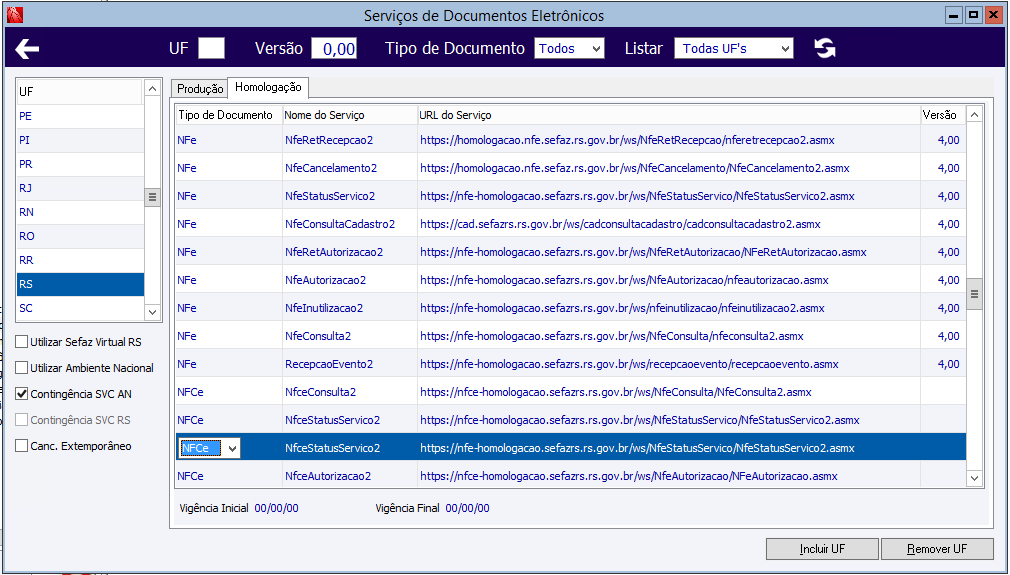Click the Remover UF button
This screenshot has width=1010, height=575.
click(937, 549)
